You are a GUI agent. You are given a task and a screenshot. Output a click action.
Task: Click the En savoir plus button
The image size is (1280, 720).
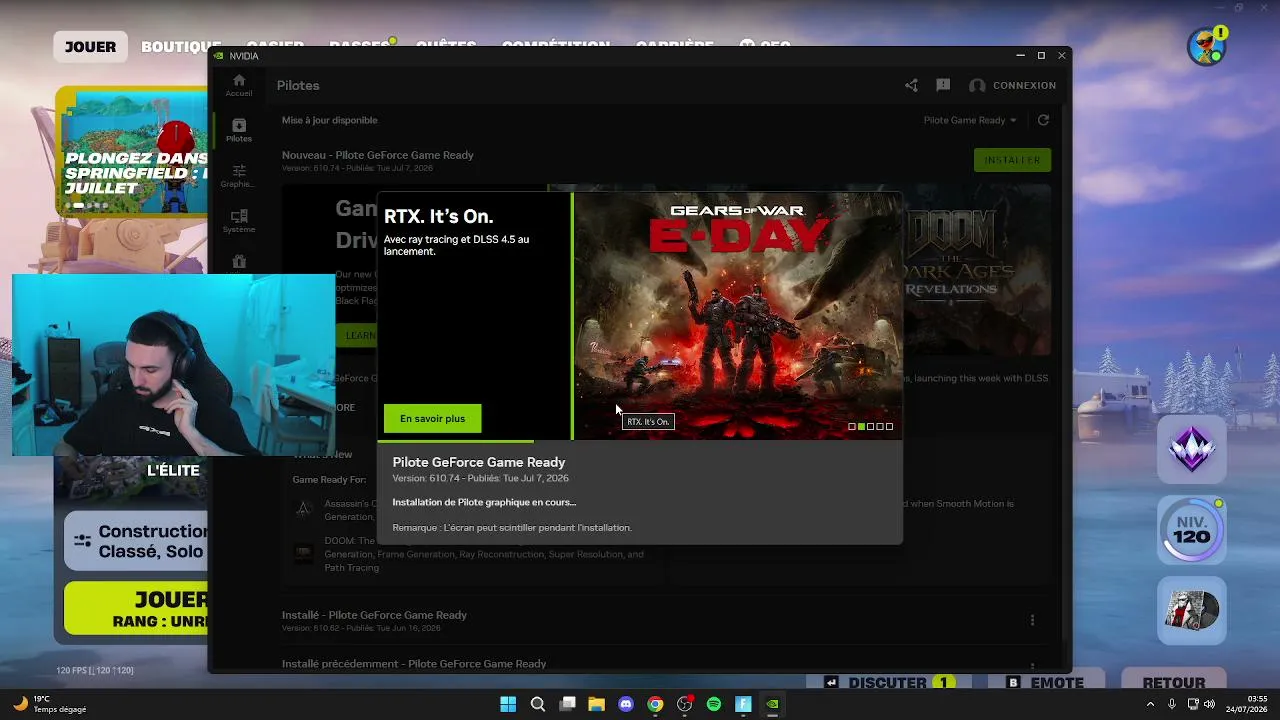pyautogui.click(x=432, y=419)
